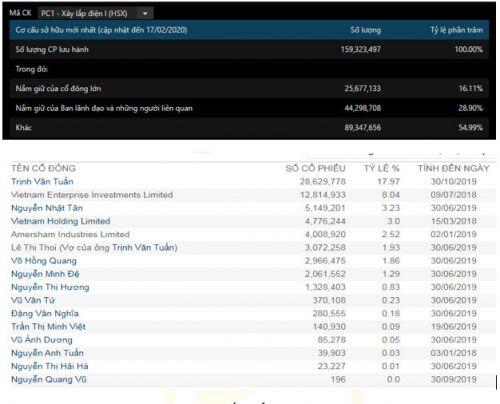This screenshot has height=404, width=500.
Task: Open shareholder Nguyễn Thị Hương link
Action: pos(50,287)
